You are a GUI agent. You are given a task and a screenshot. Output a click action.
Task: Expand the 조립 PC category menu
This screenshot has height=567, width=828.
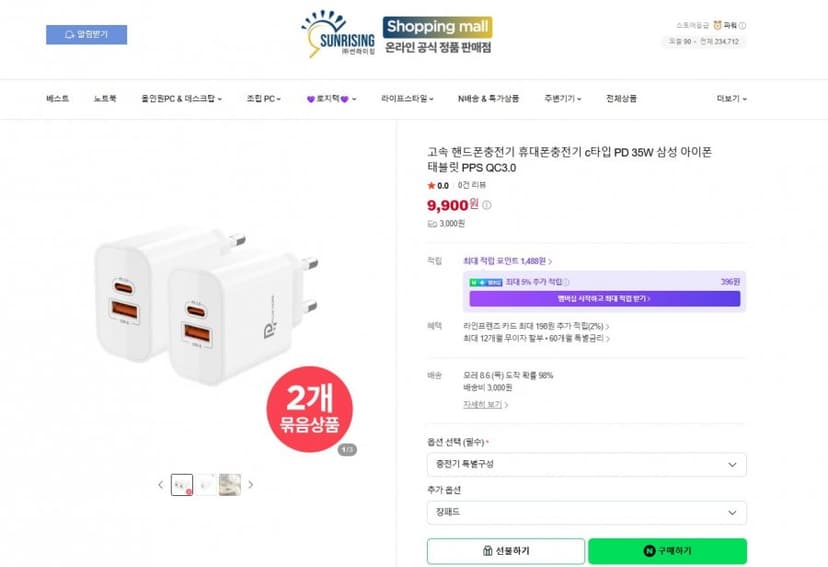264,99
